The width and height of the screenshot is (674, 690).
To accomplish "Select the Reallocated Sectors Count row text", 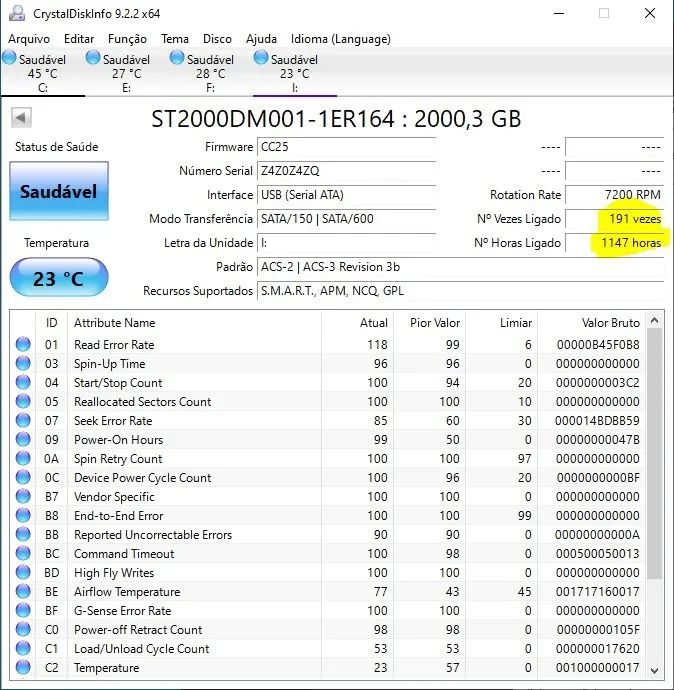I will pos(143,401).
